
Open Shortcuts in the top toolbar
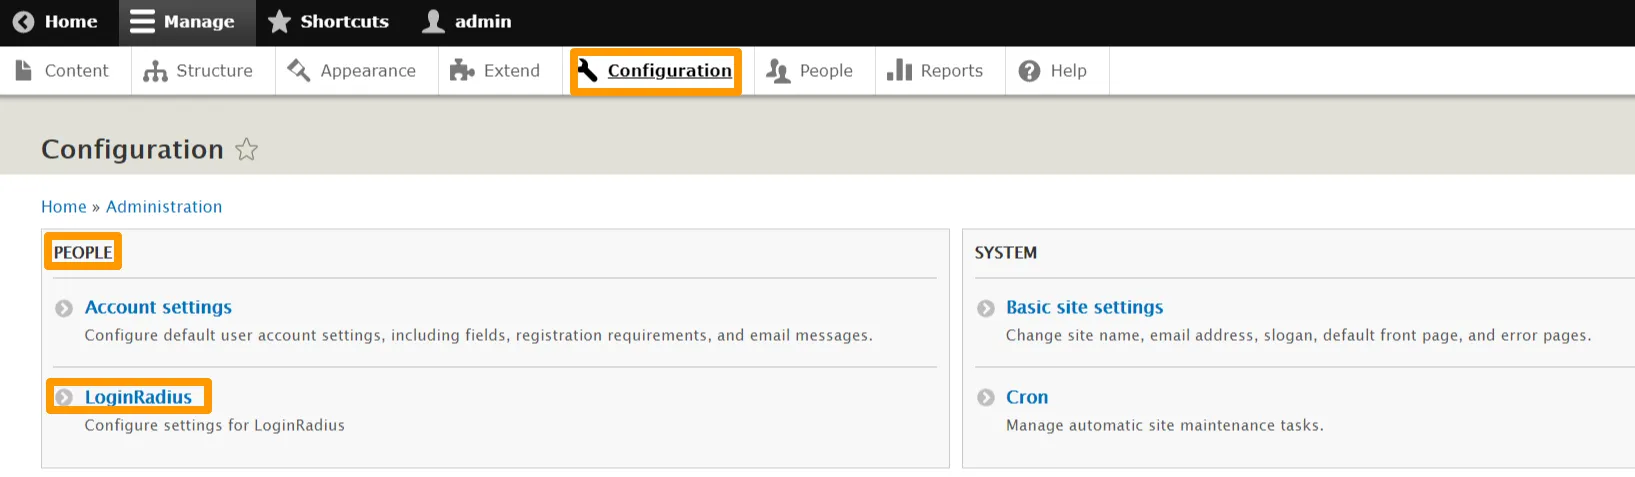(328, 22)
